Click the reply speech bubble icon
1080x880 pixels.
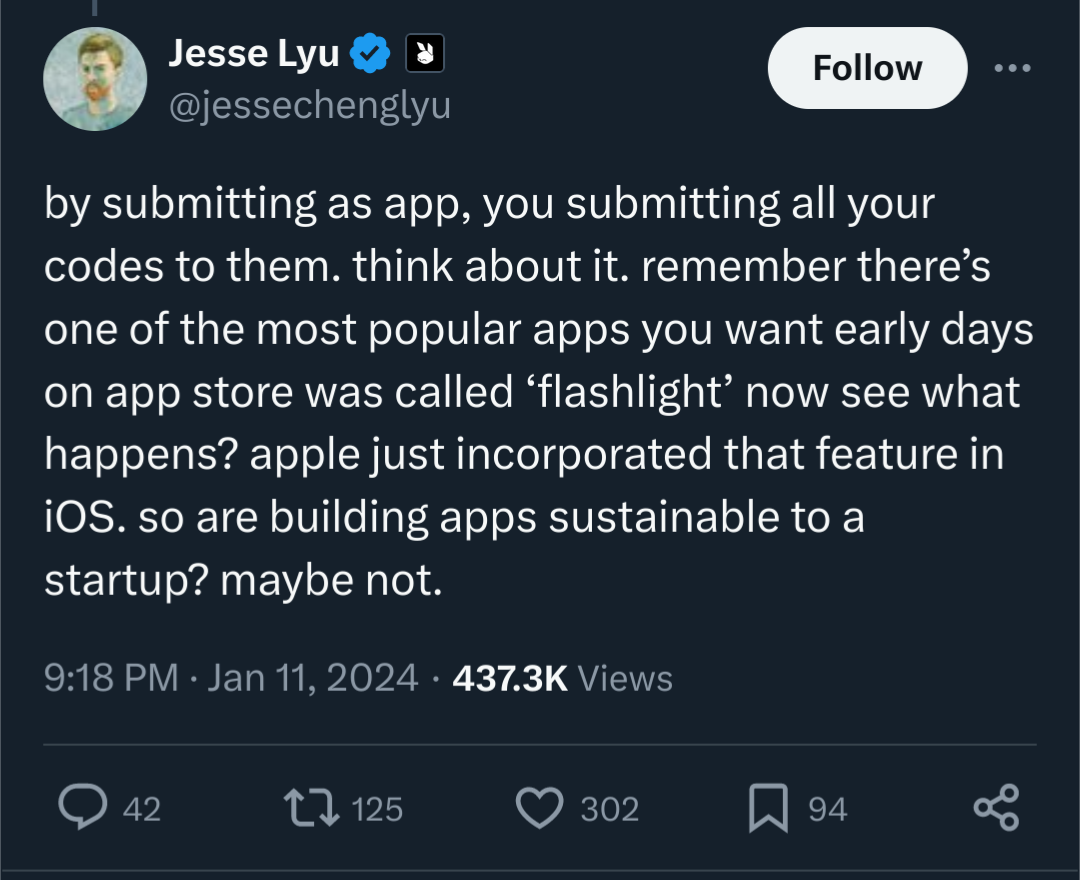pos(83,807)
